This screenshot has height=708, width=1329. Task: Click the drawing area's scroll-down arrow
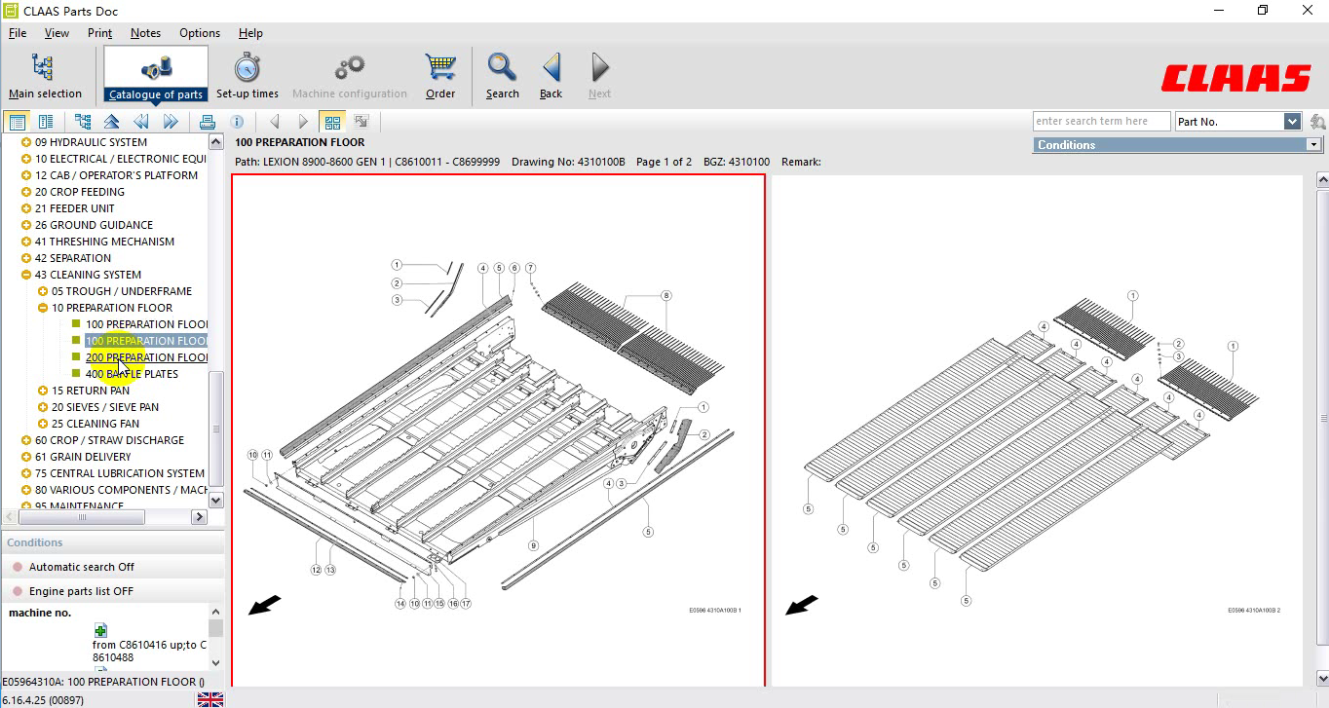1321,678
